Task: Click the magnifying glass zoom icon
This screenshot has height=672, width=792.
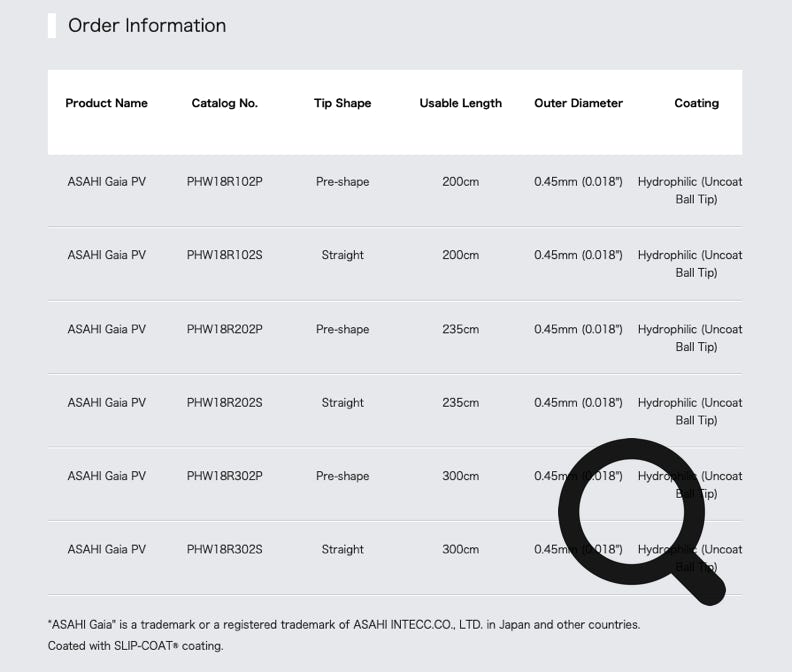Action: [x=641, y=521]
